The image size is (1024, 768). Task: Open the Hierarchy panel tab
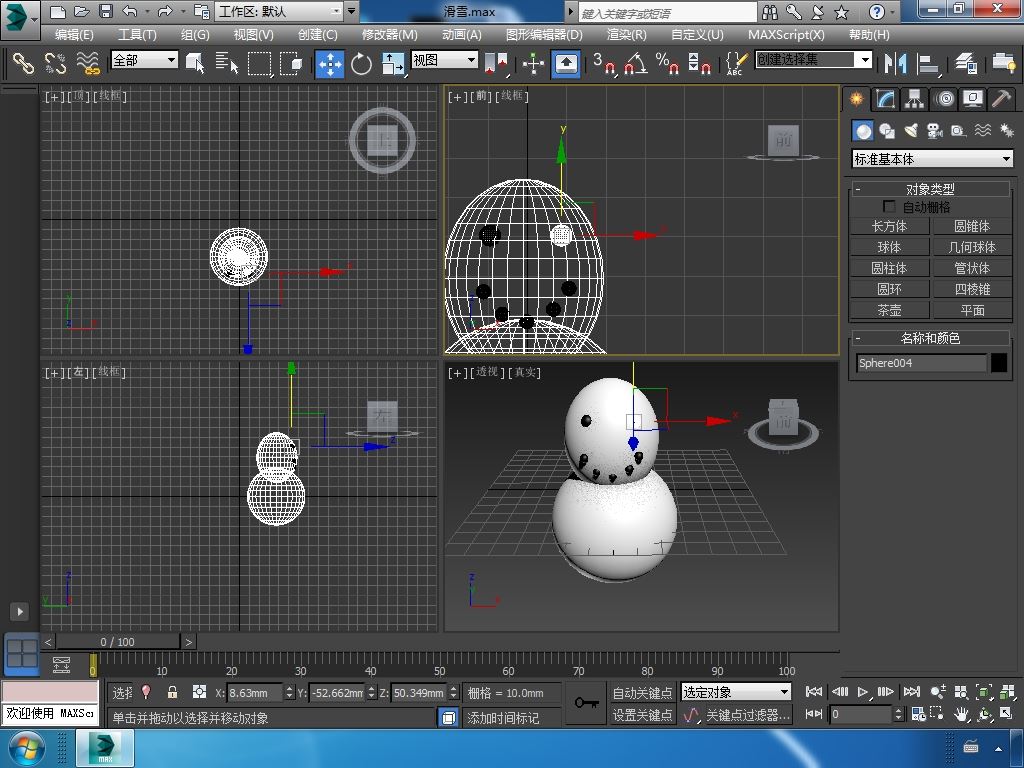click(914, 99)
